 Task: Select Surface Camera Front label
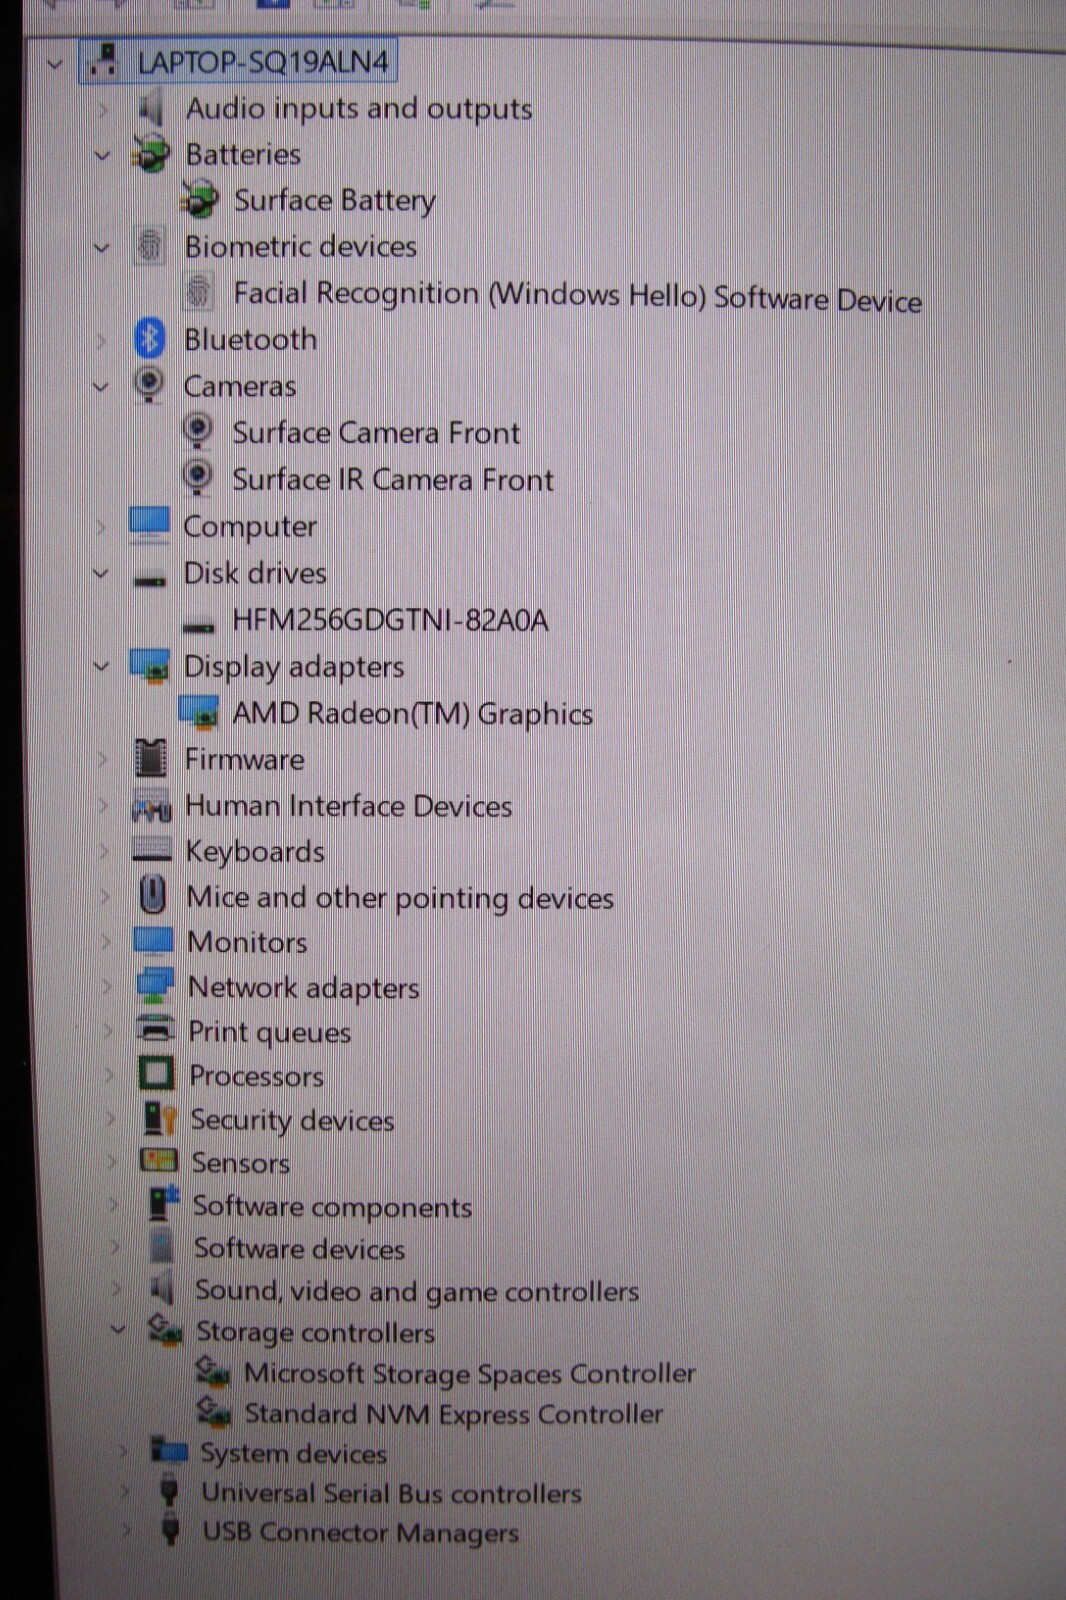click(x=376, y=433)
